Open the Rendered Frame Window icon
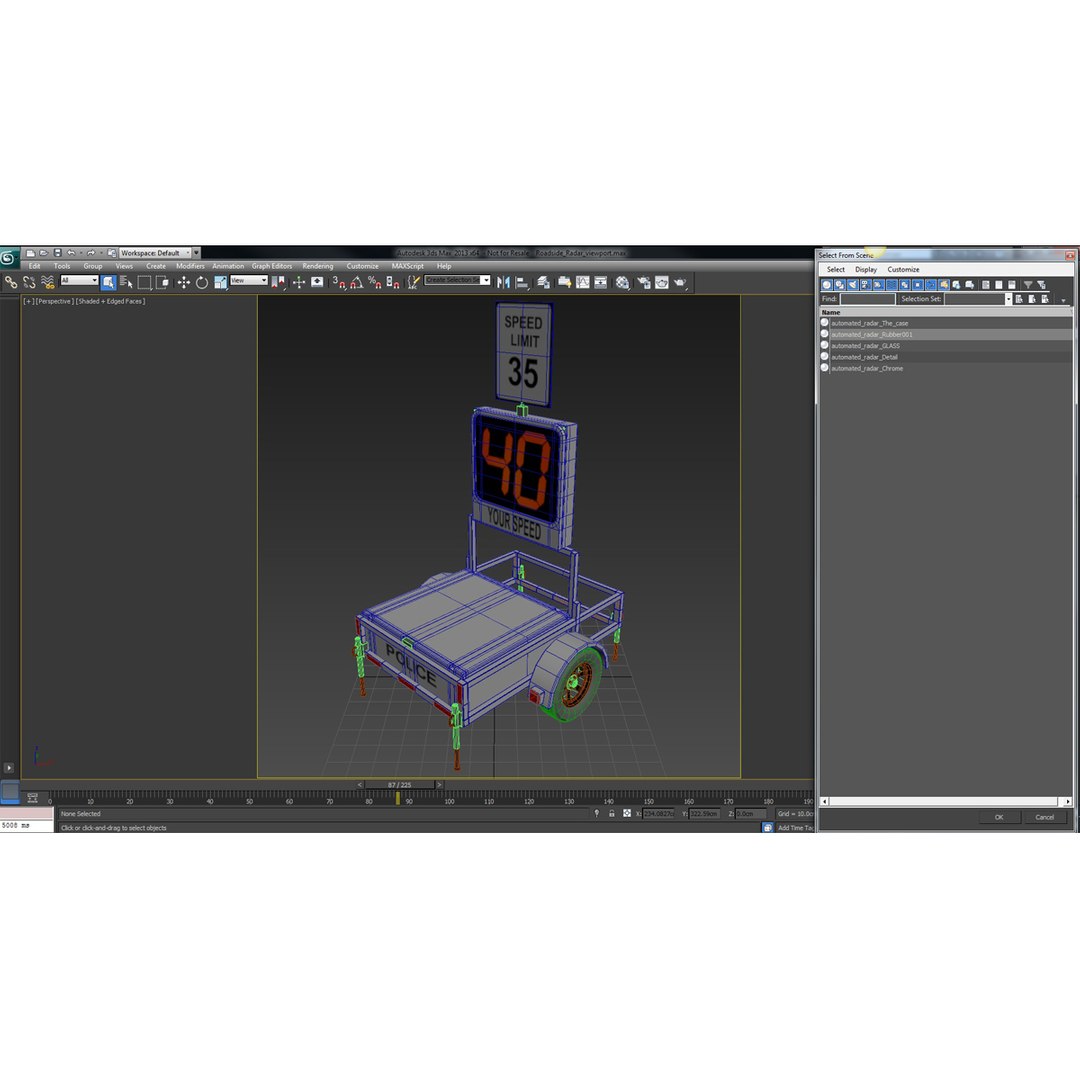Image resolution: width=1080 pixels, height=1080 pixels. [x=662, y=282]
